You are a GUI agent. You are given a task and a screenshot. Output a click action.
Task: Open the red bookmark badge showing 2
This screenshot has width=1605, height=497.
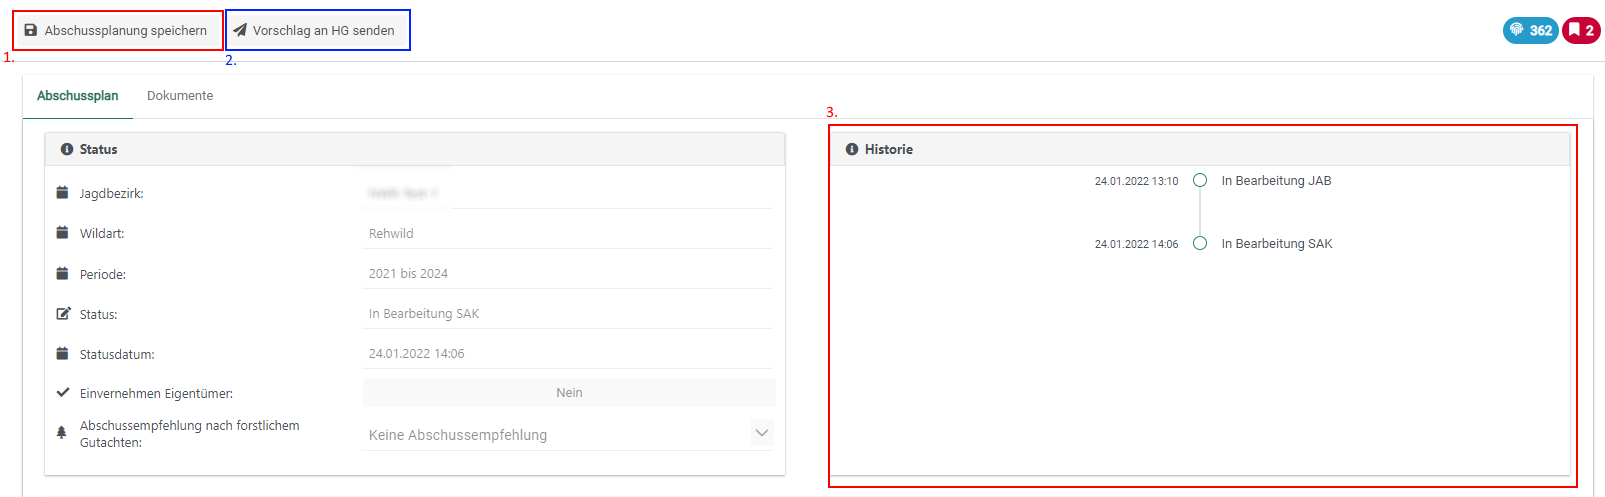click(1581, 30)
